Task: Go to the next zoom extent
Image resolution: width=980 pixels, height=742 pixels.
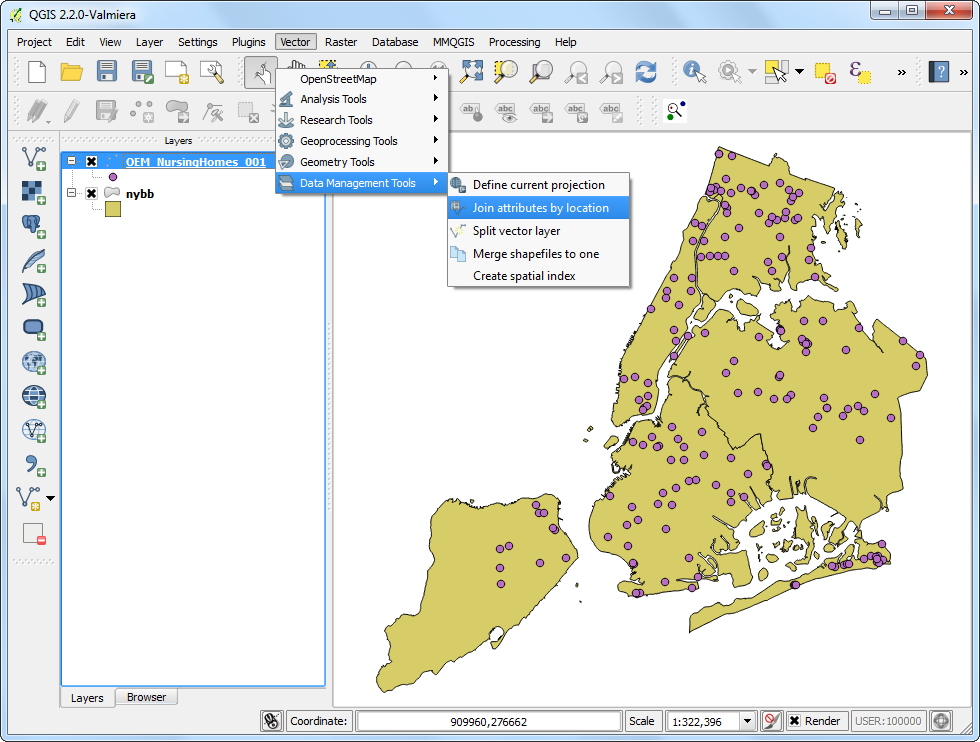Action: pyautogui.click(x=611, y=72)
